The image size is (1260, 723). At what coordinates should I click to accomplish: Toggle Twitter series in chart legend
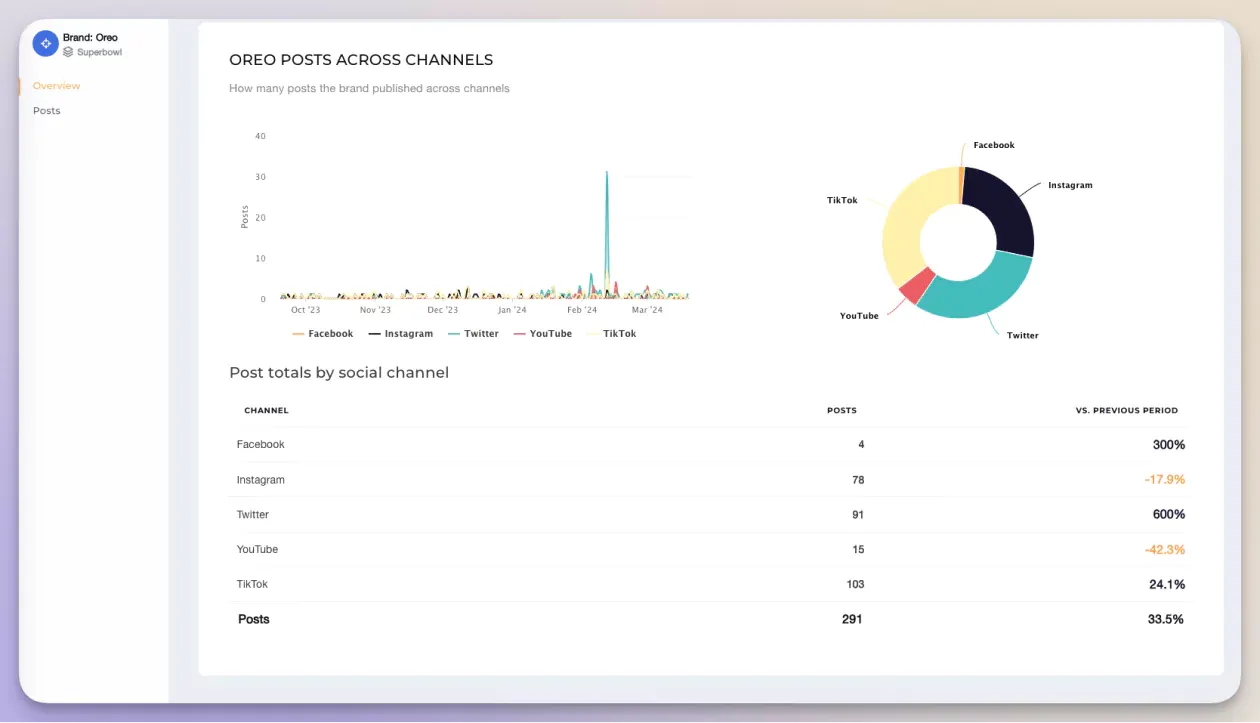473,334
